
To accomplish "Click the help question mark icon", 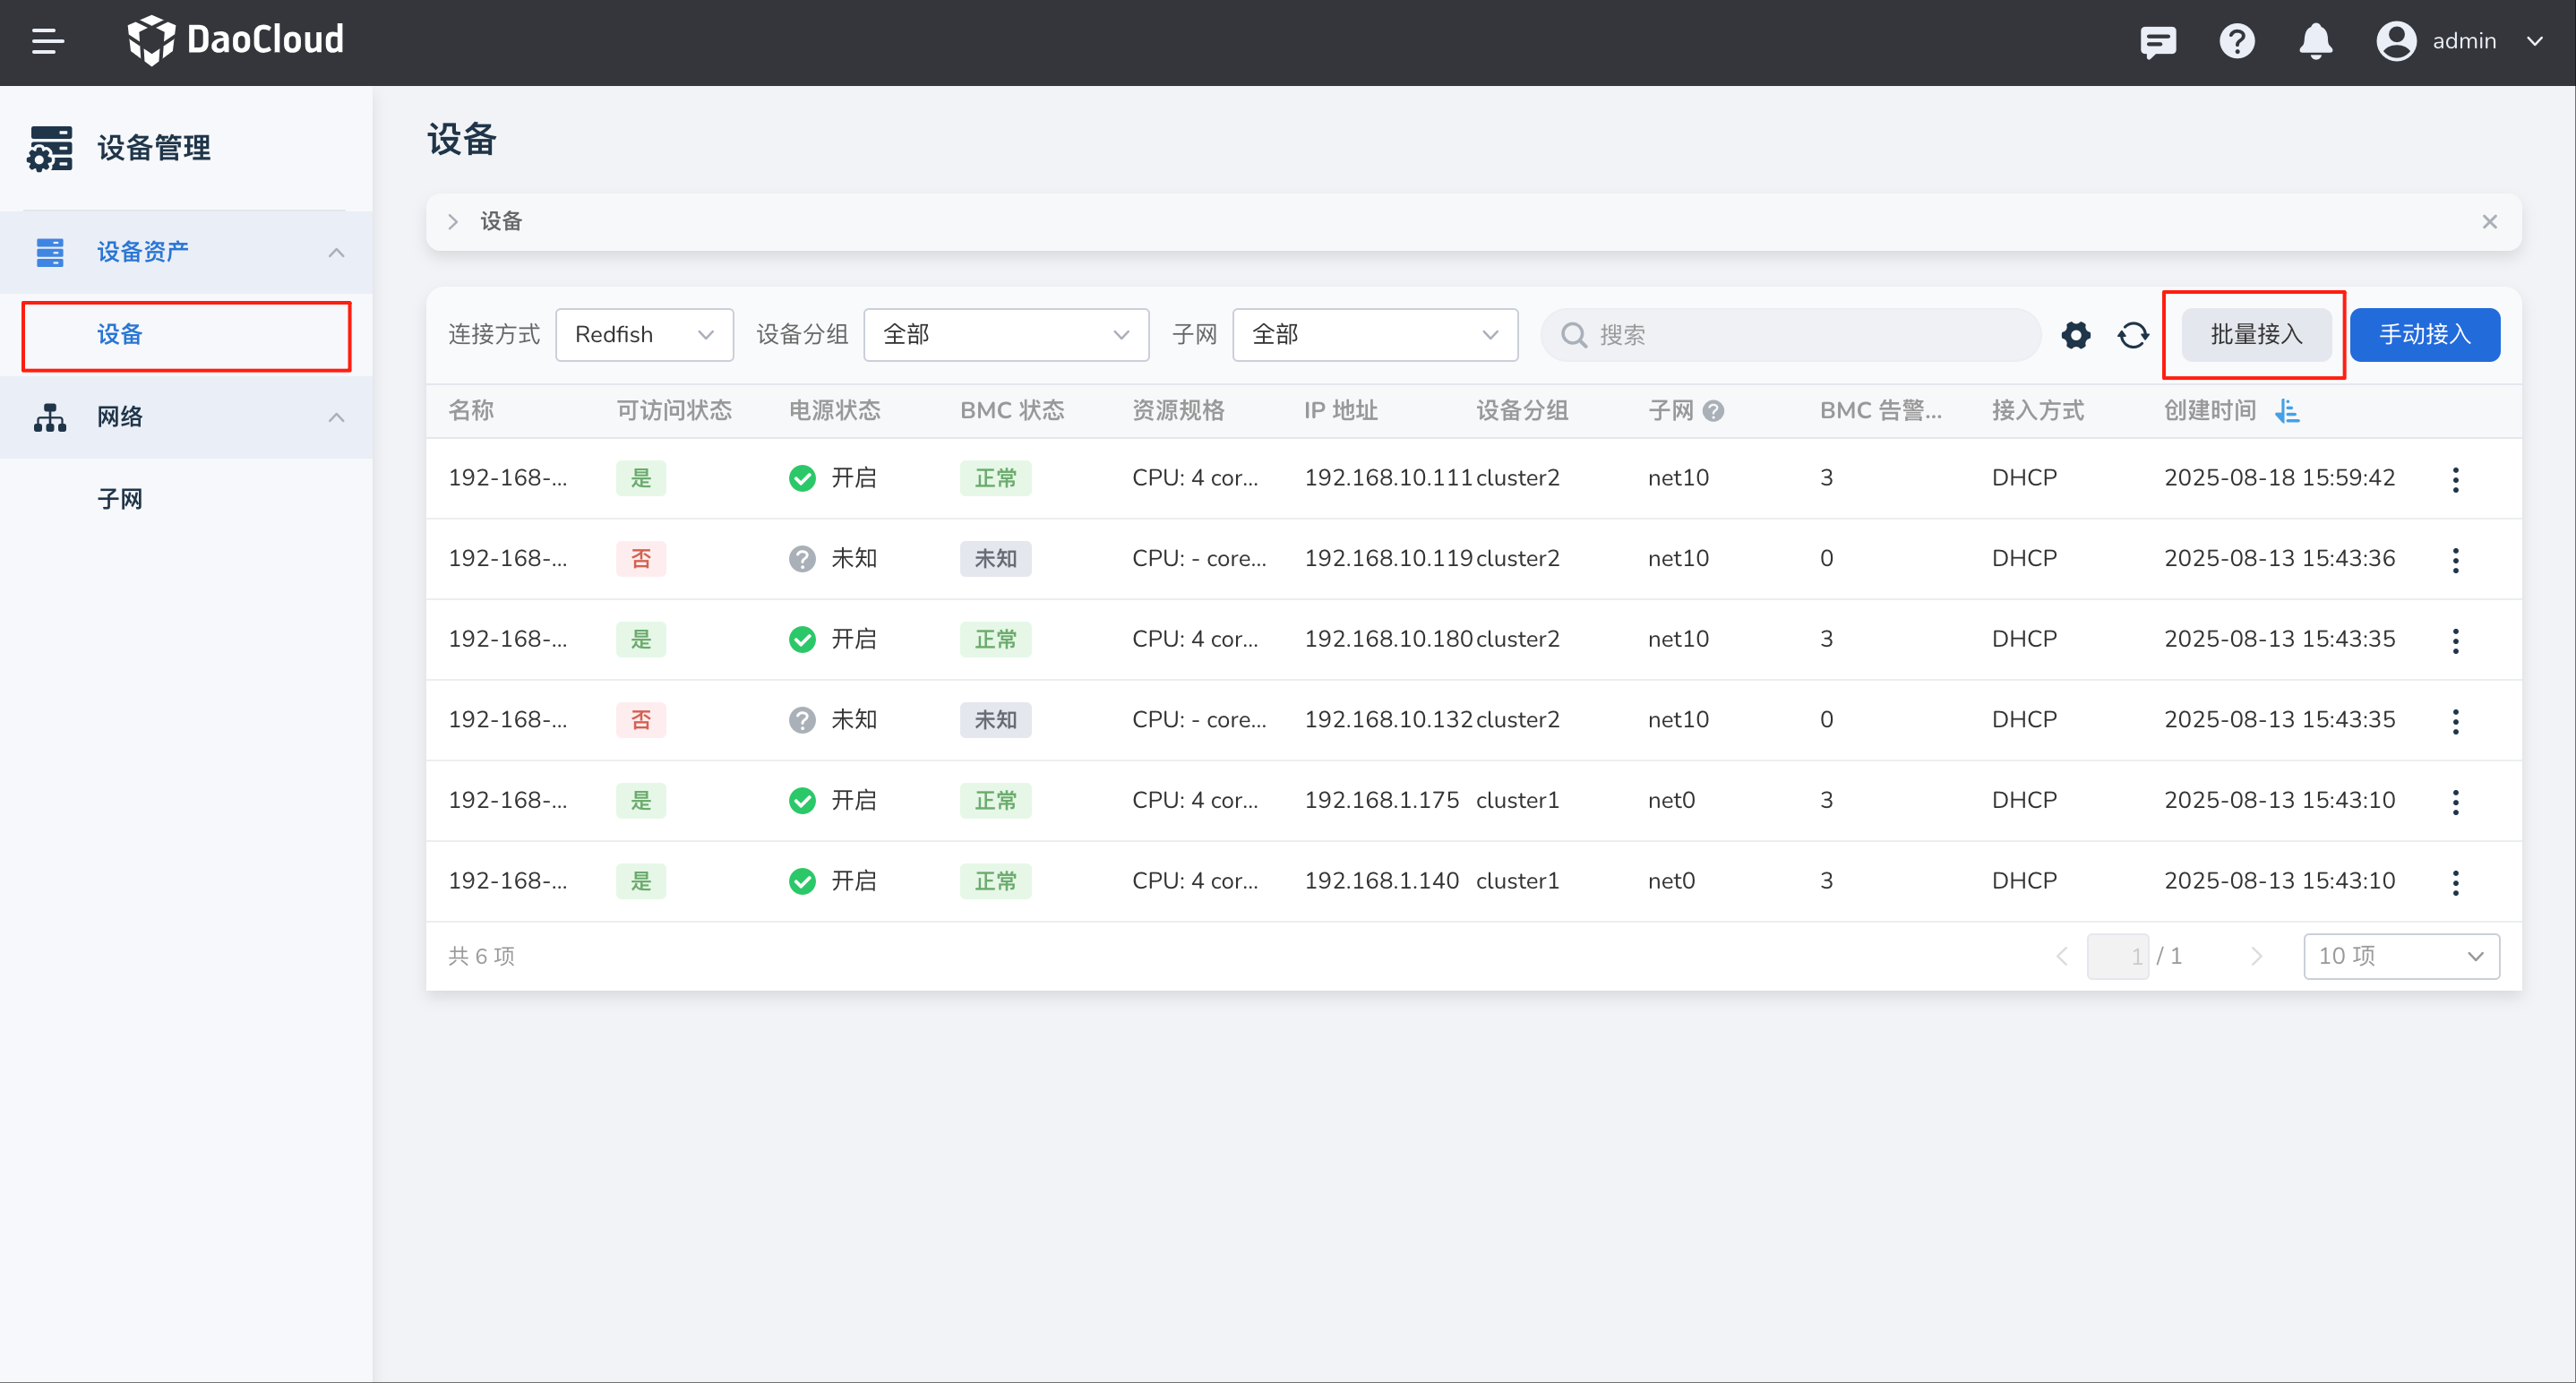I will [x=2236, y=41].
